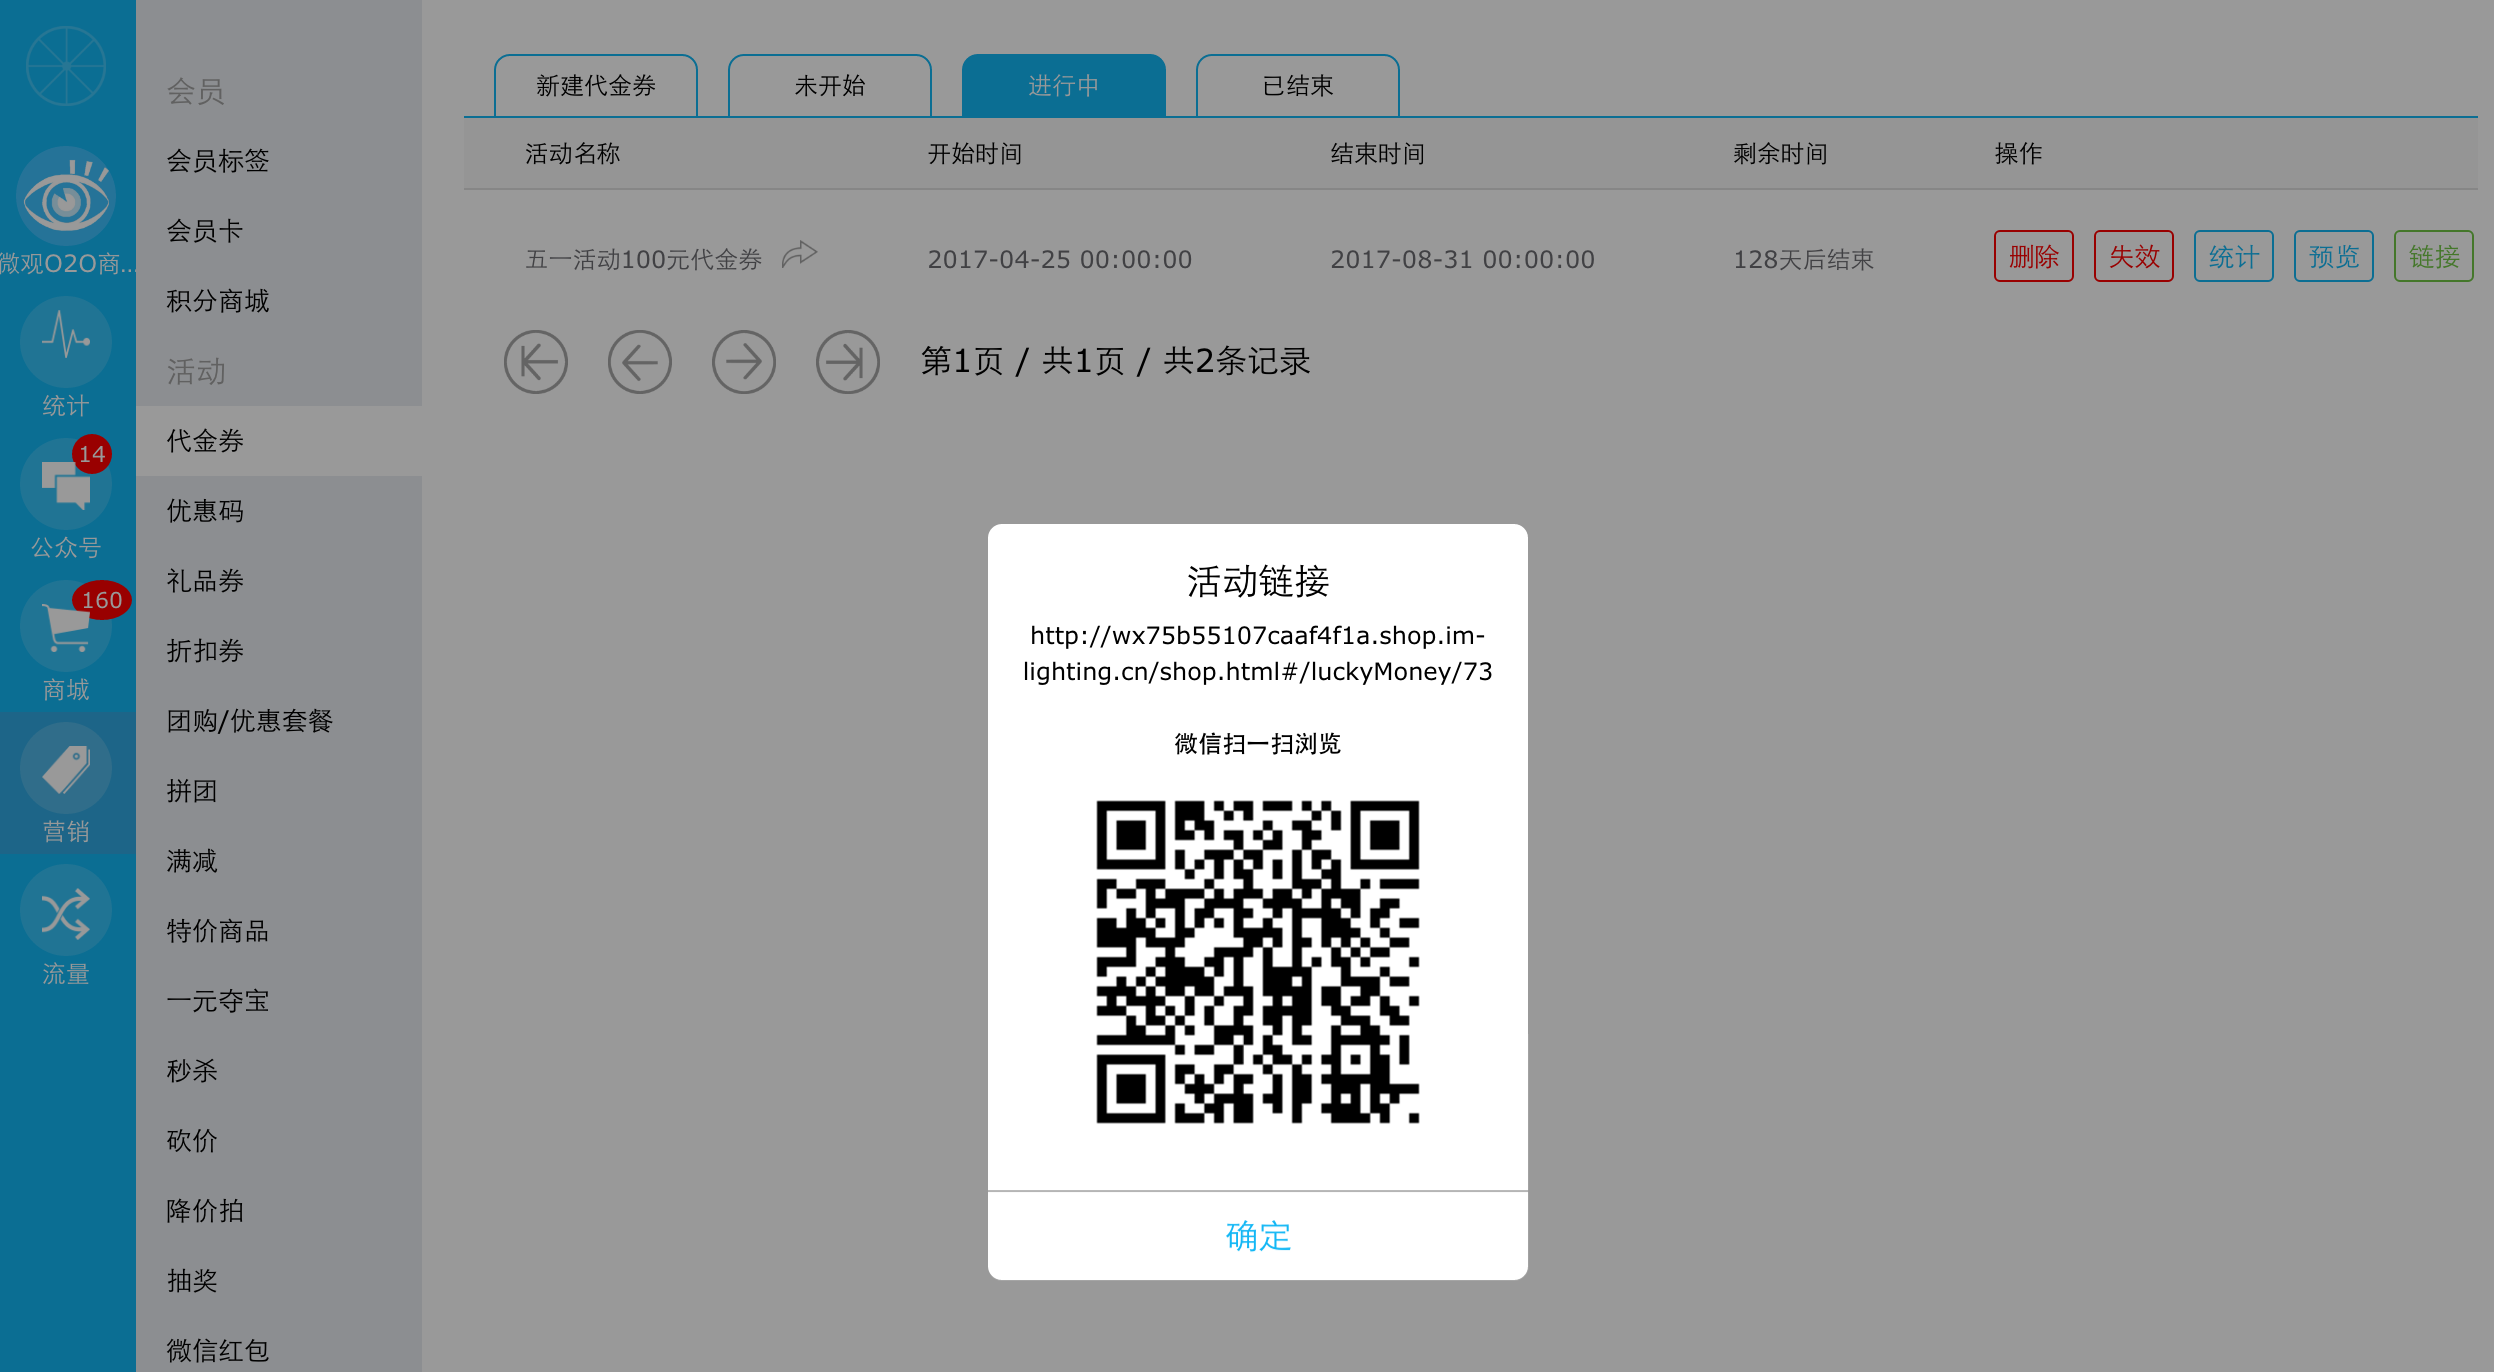Open 团购/优惠套餐 menu item
Viewport: 2494px width, 1372px height.
(x=279, y=721)
